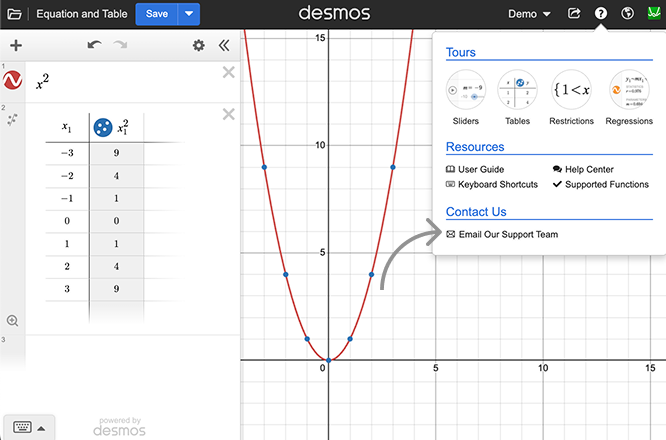Expand the Save dropdown arrow
Screen dimensions: 666x440
point(189,14)
